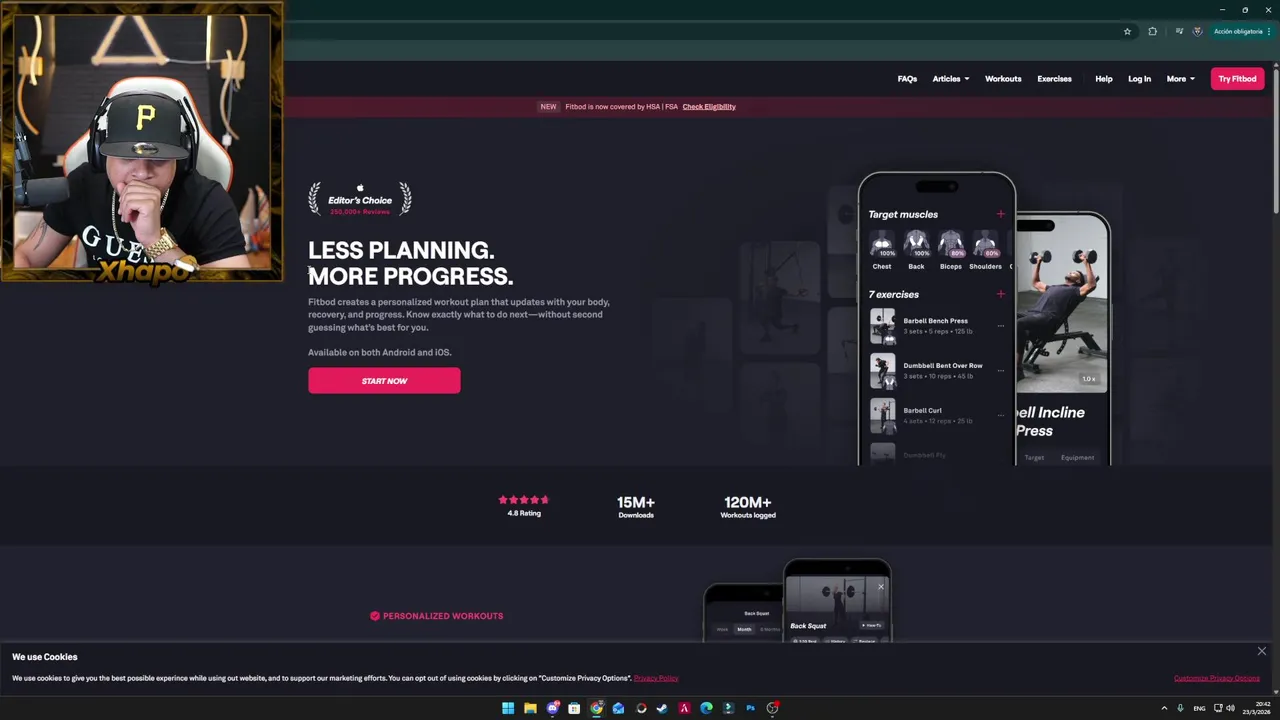
Task: Open options dots for Dumbbell Bent Over Row
Action: tap(1000, 371)
